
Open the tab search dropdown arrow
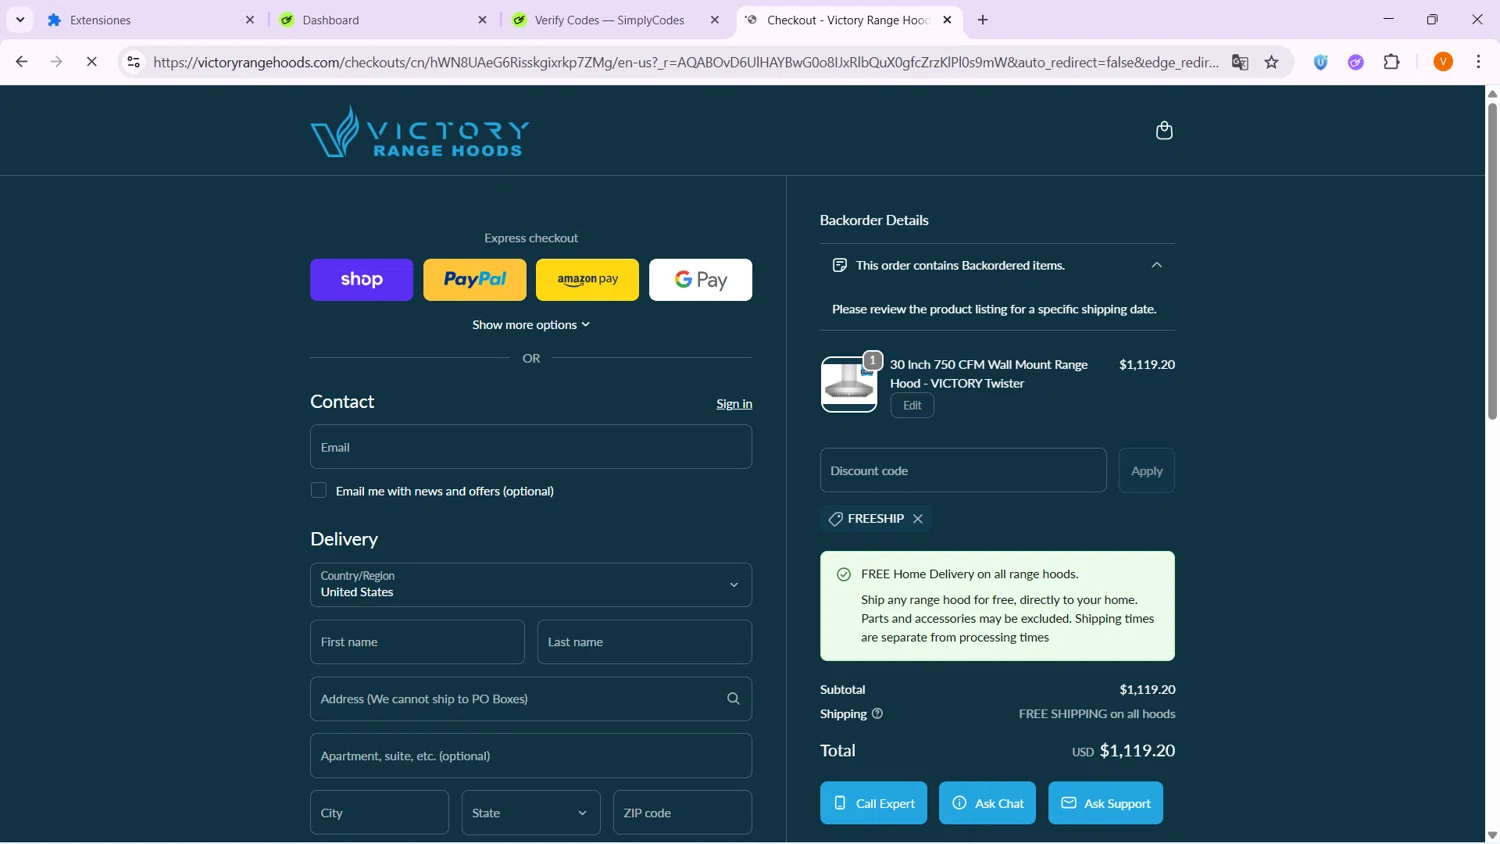click(20, 20)
